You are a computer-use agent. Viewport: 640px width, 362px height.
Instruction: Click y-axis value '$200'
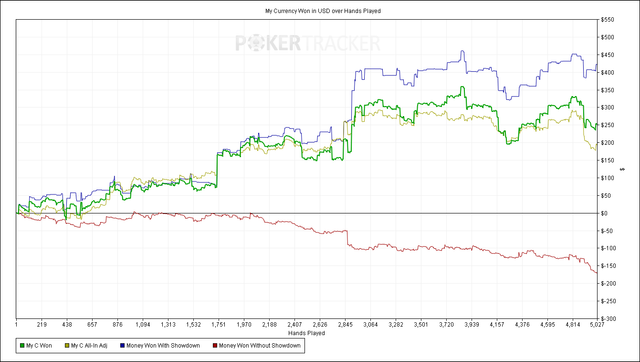(607, 143)
